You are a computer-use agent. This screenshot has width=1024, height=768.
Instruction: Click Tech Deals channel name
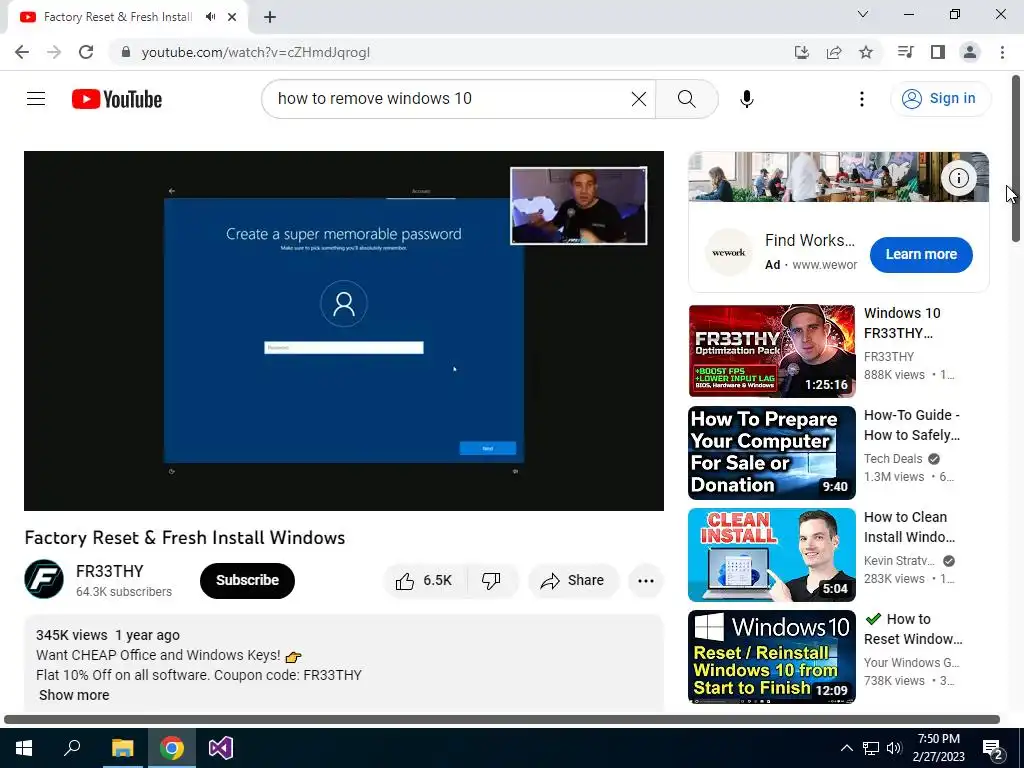click(x=893, y=458)
